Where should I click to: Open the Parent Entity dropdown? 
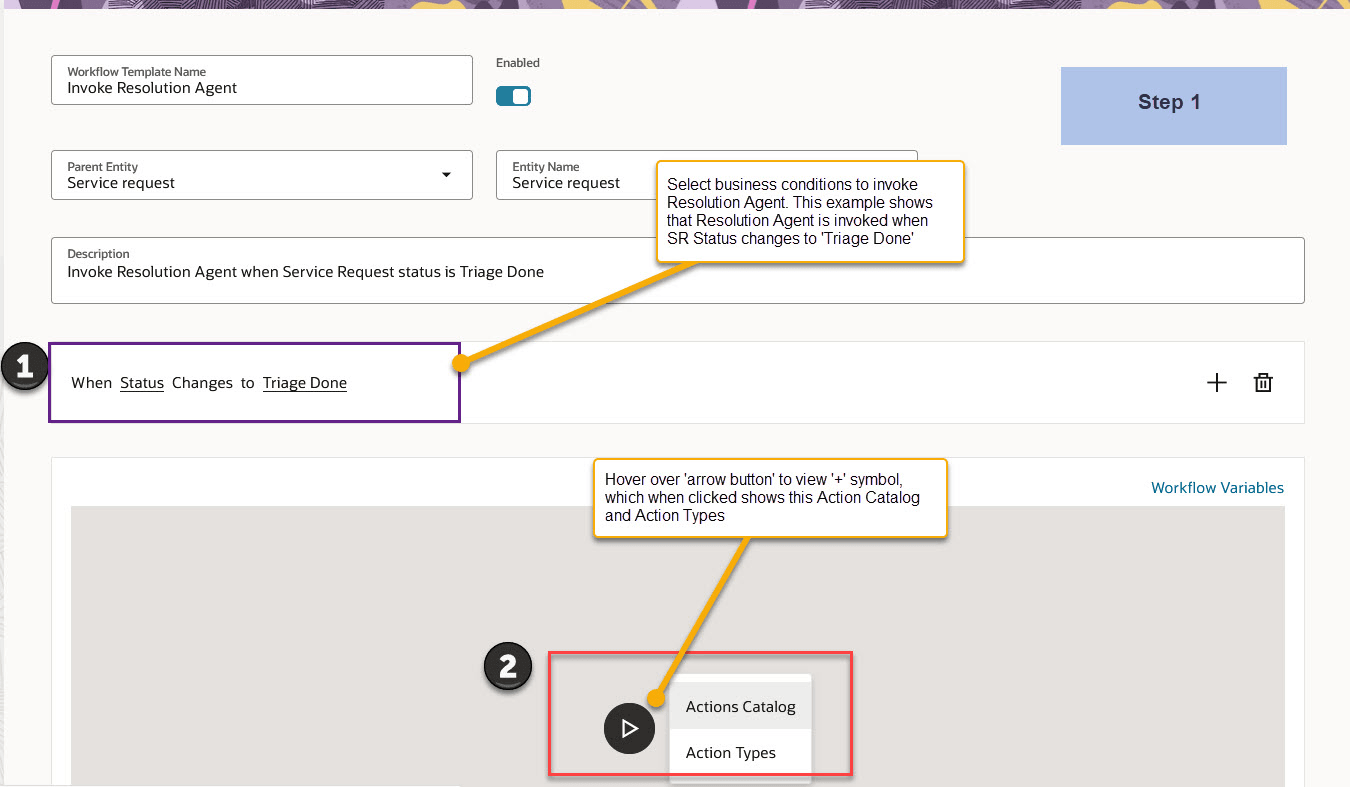[x=446, y=174]
